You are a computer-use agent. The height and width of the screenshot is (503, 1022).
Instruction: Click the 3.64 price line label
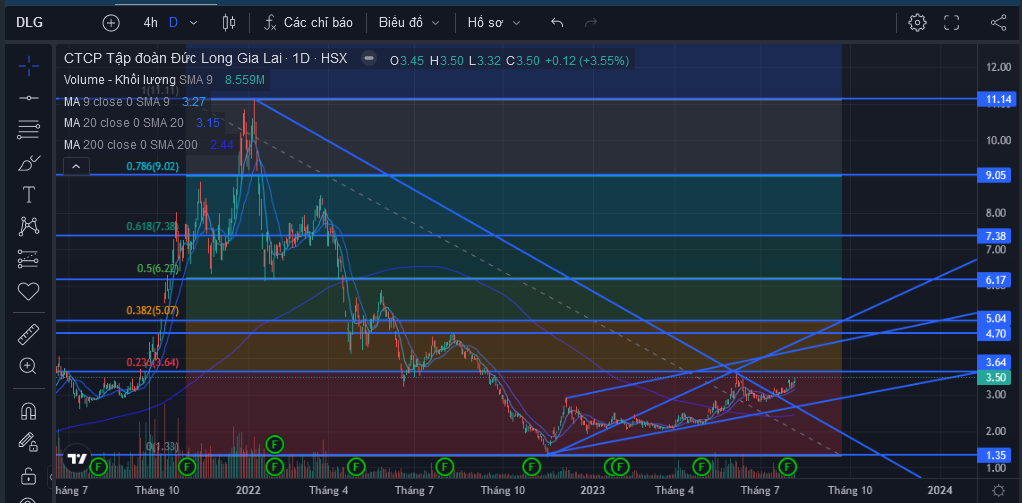(997, 362)
